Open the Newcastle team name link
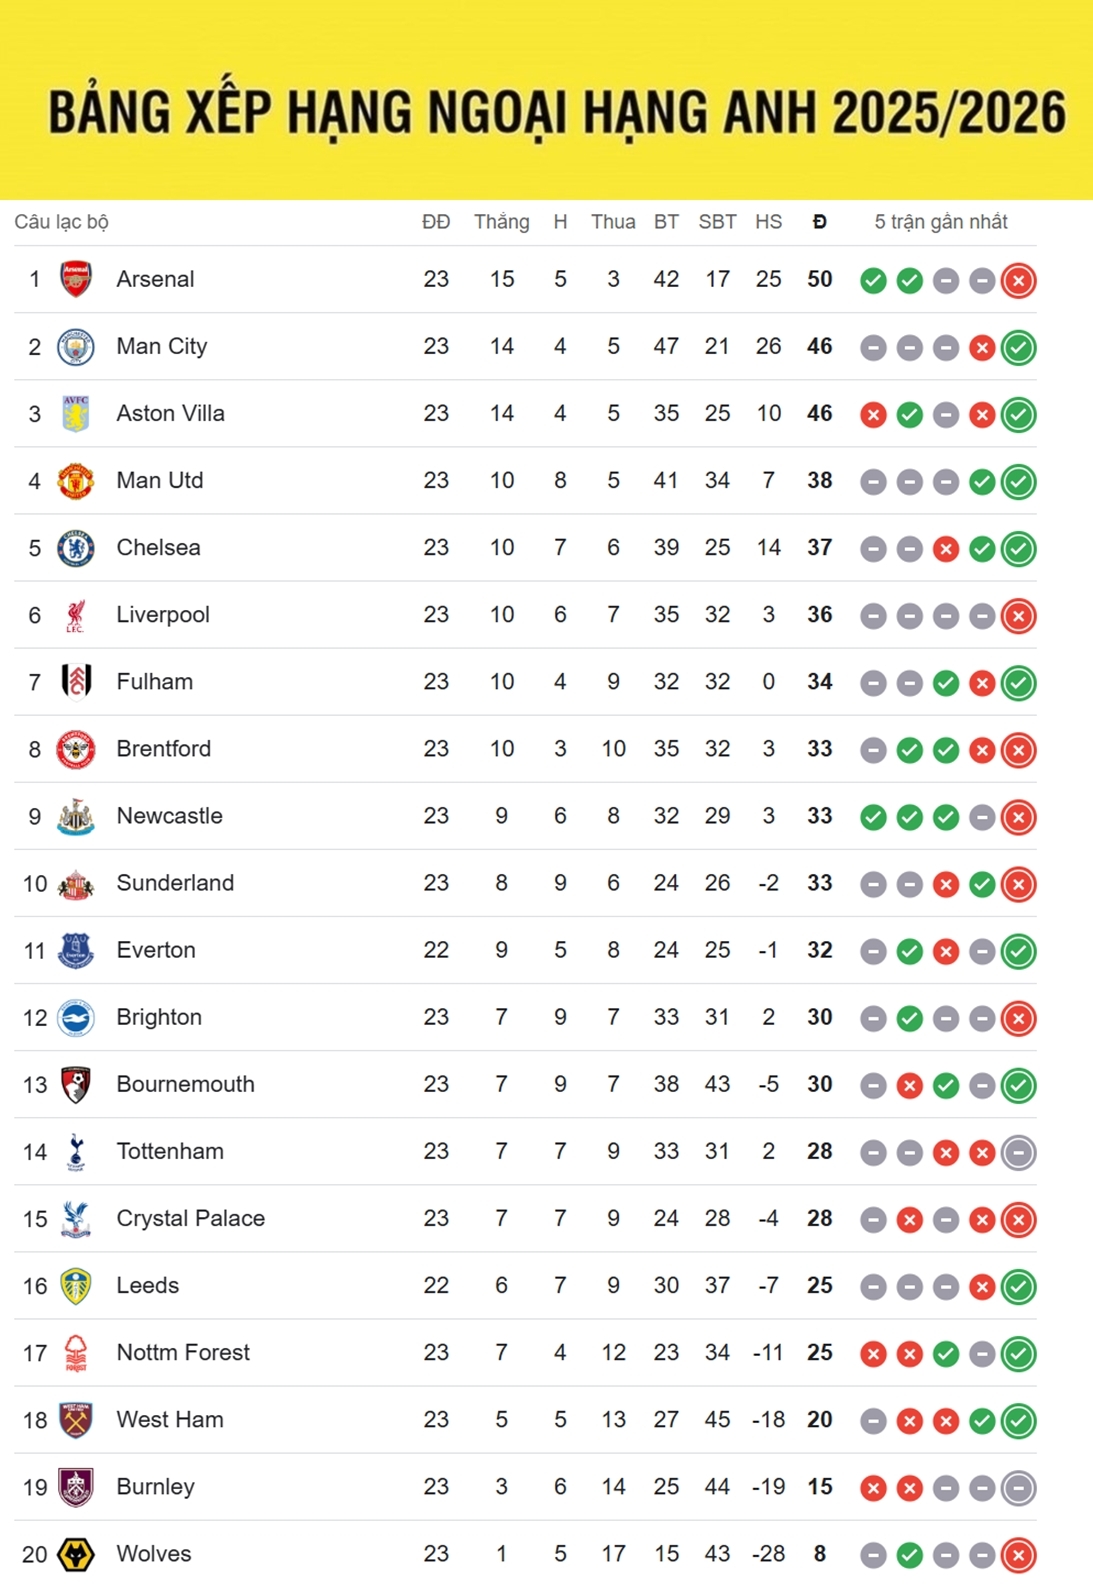This screenshot has width=1093, height=1589. tap(169, 816)
